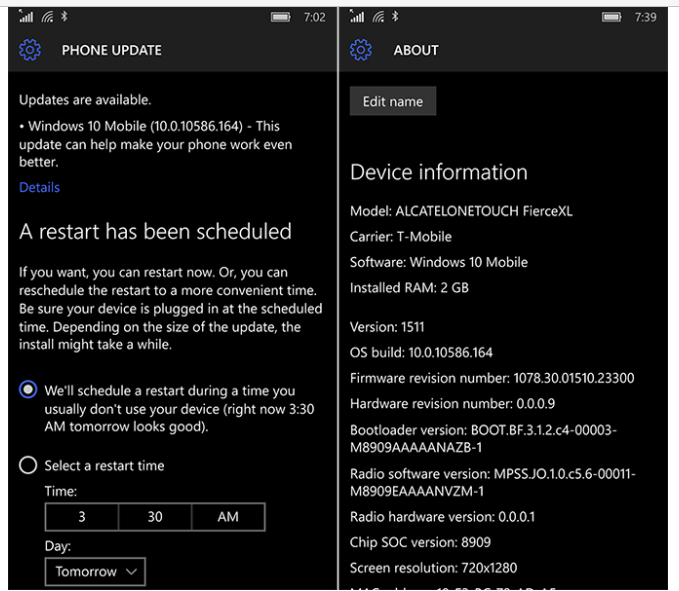Tap the ABOUT page title

tap(416, 50)
